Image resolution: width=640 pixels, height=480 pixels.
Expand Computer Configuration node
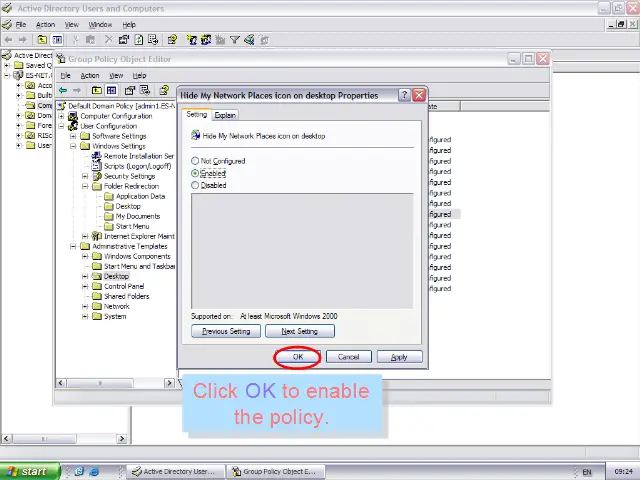click(61, 116)
